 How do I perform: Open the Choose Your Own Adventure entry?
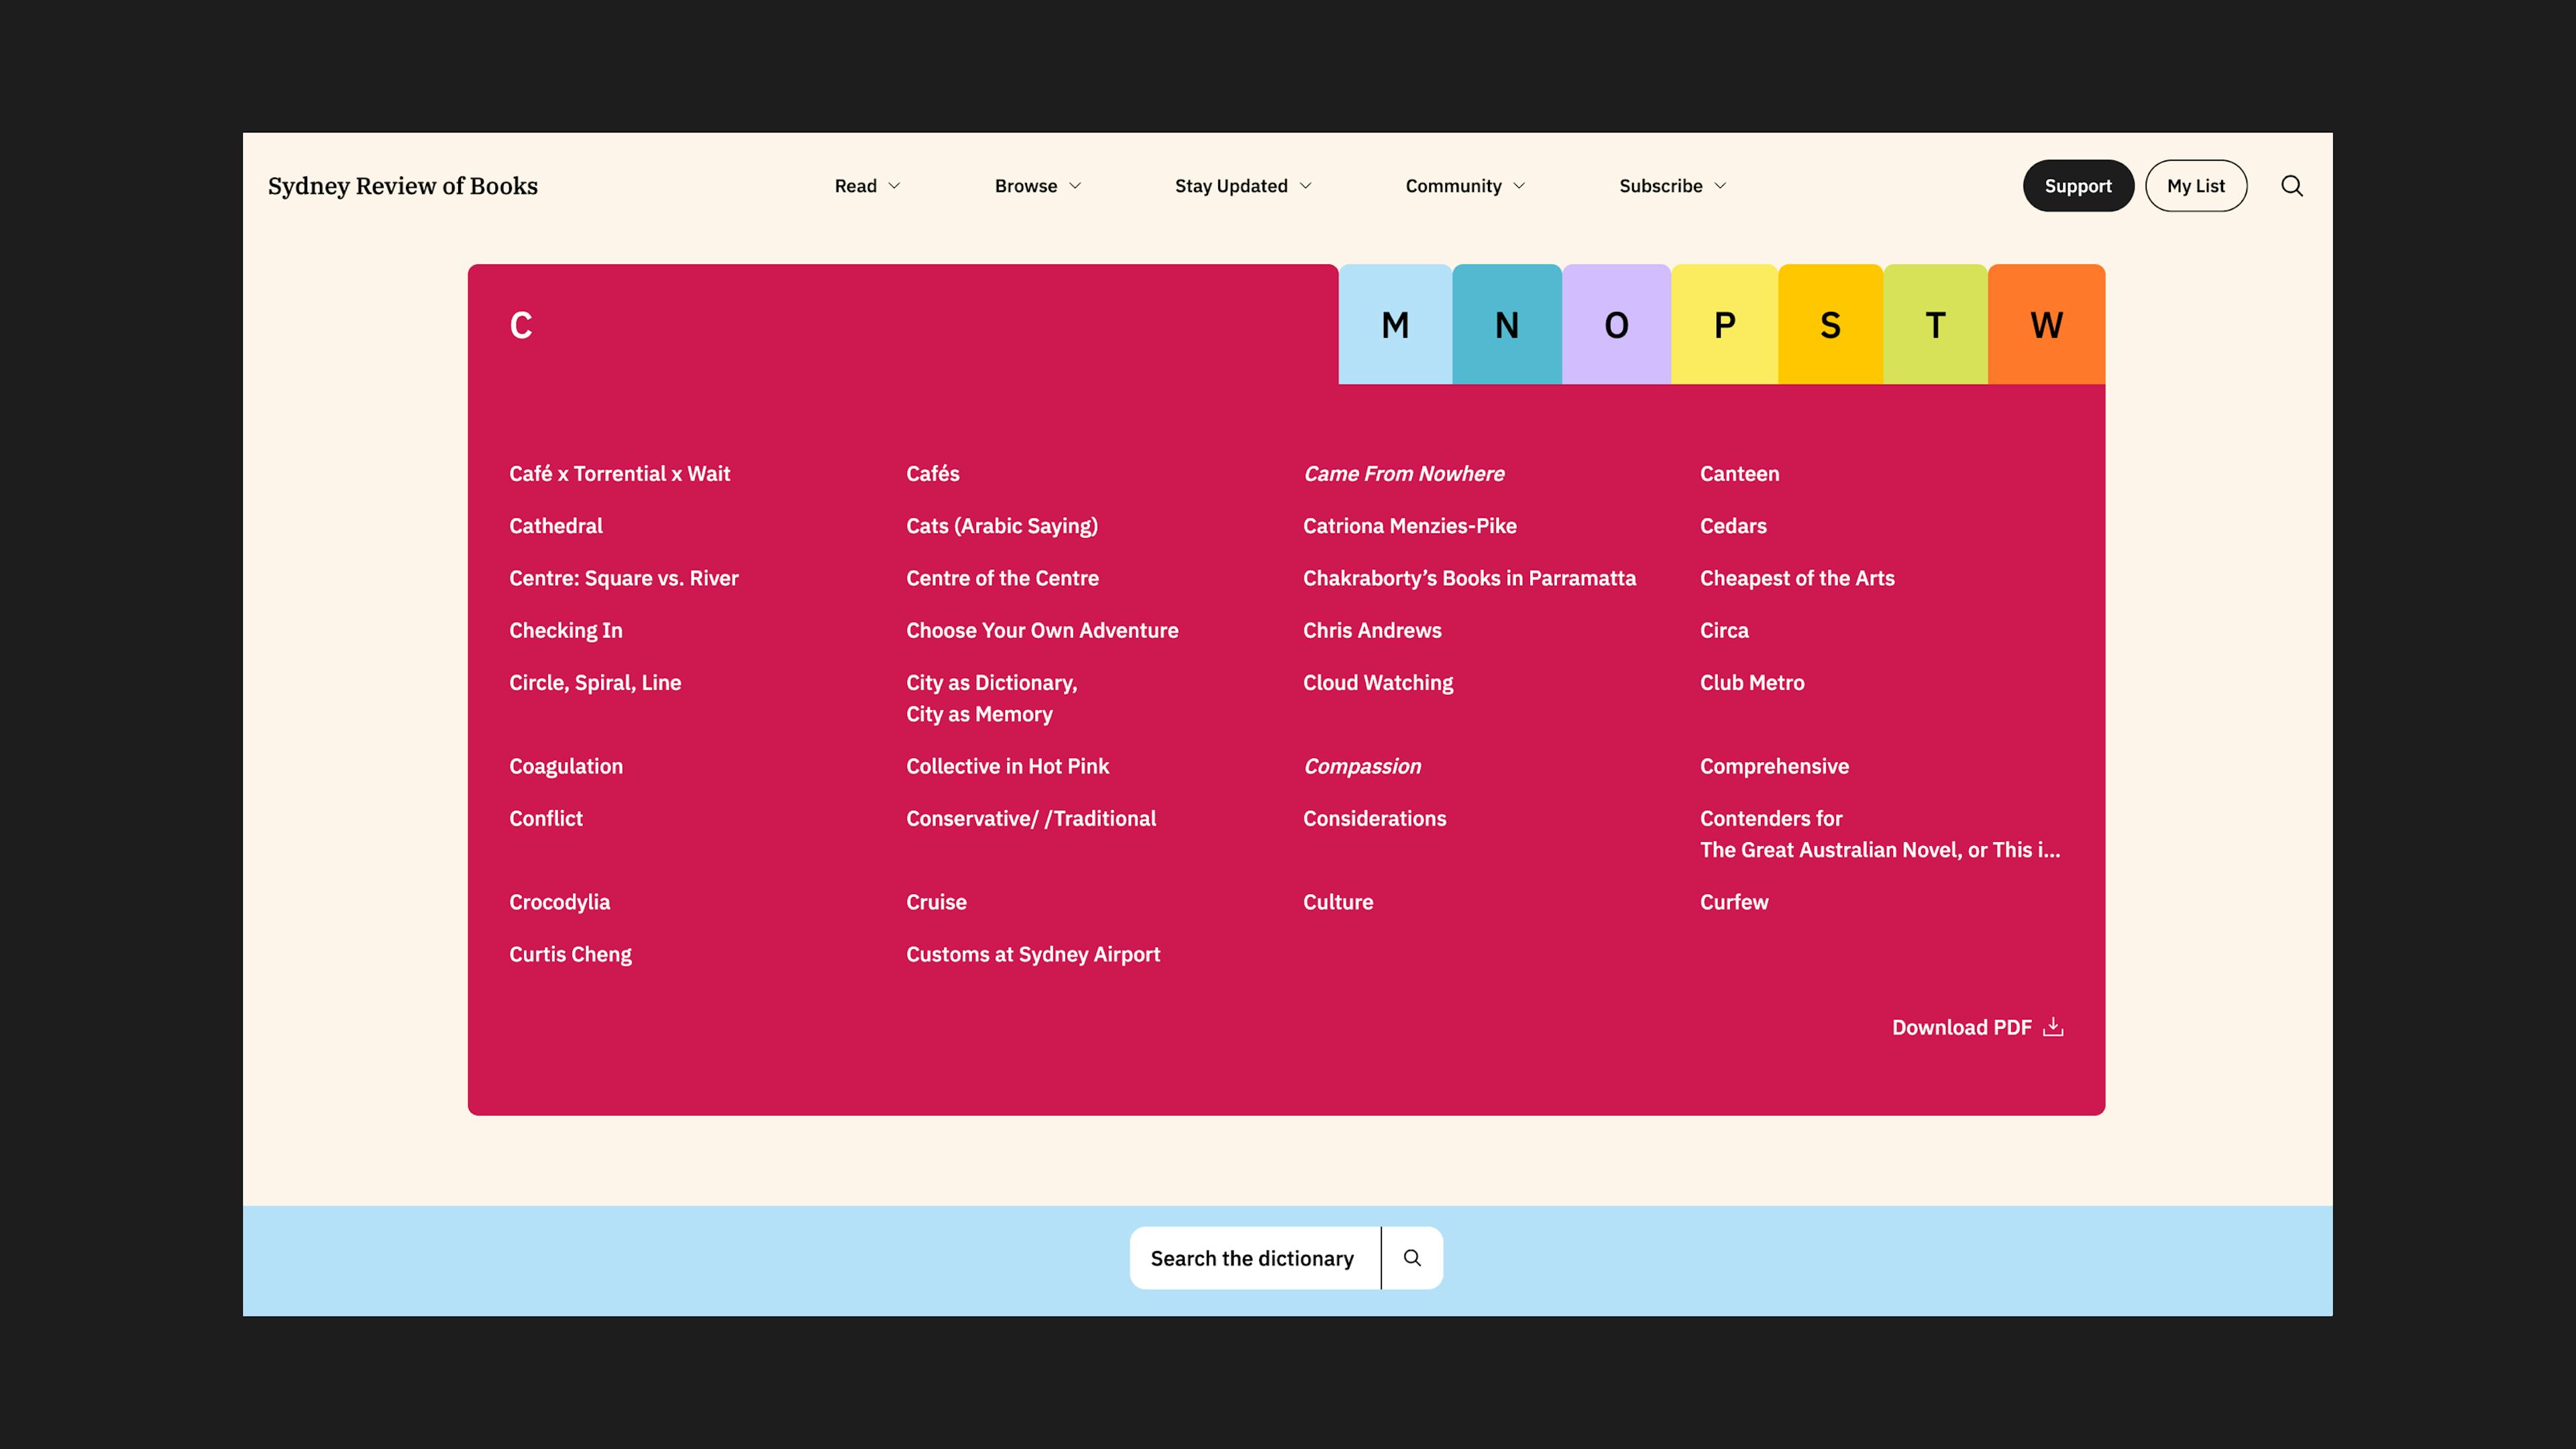[x=1042, y=630]
